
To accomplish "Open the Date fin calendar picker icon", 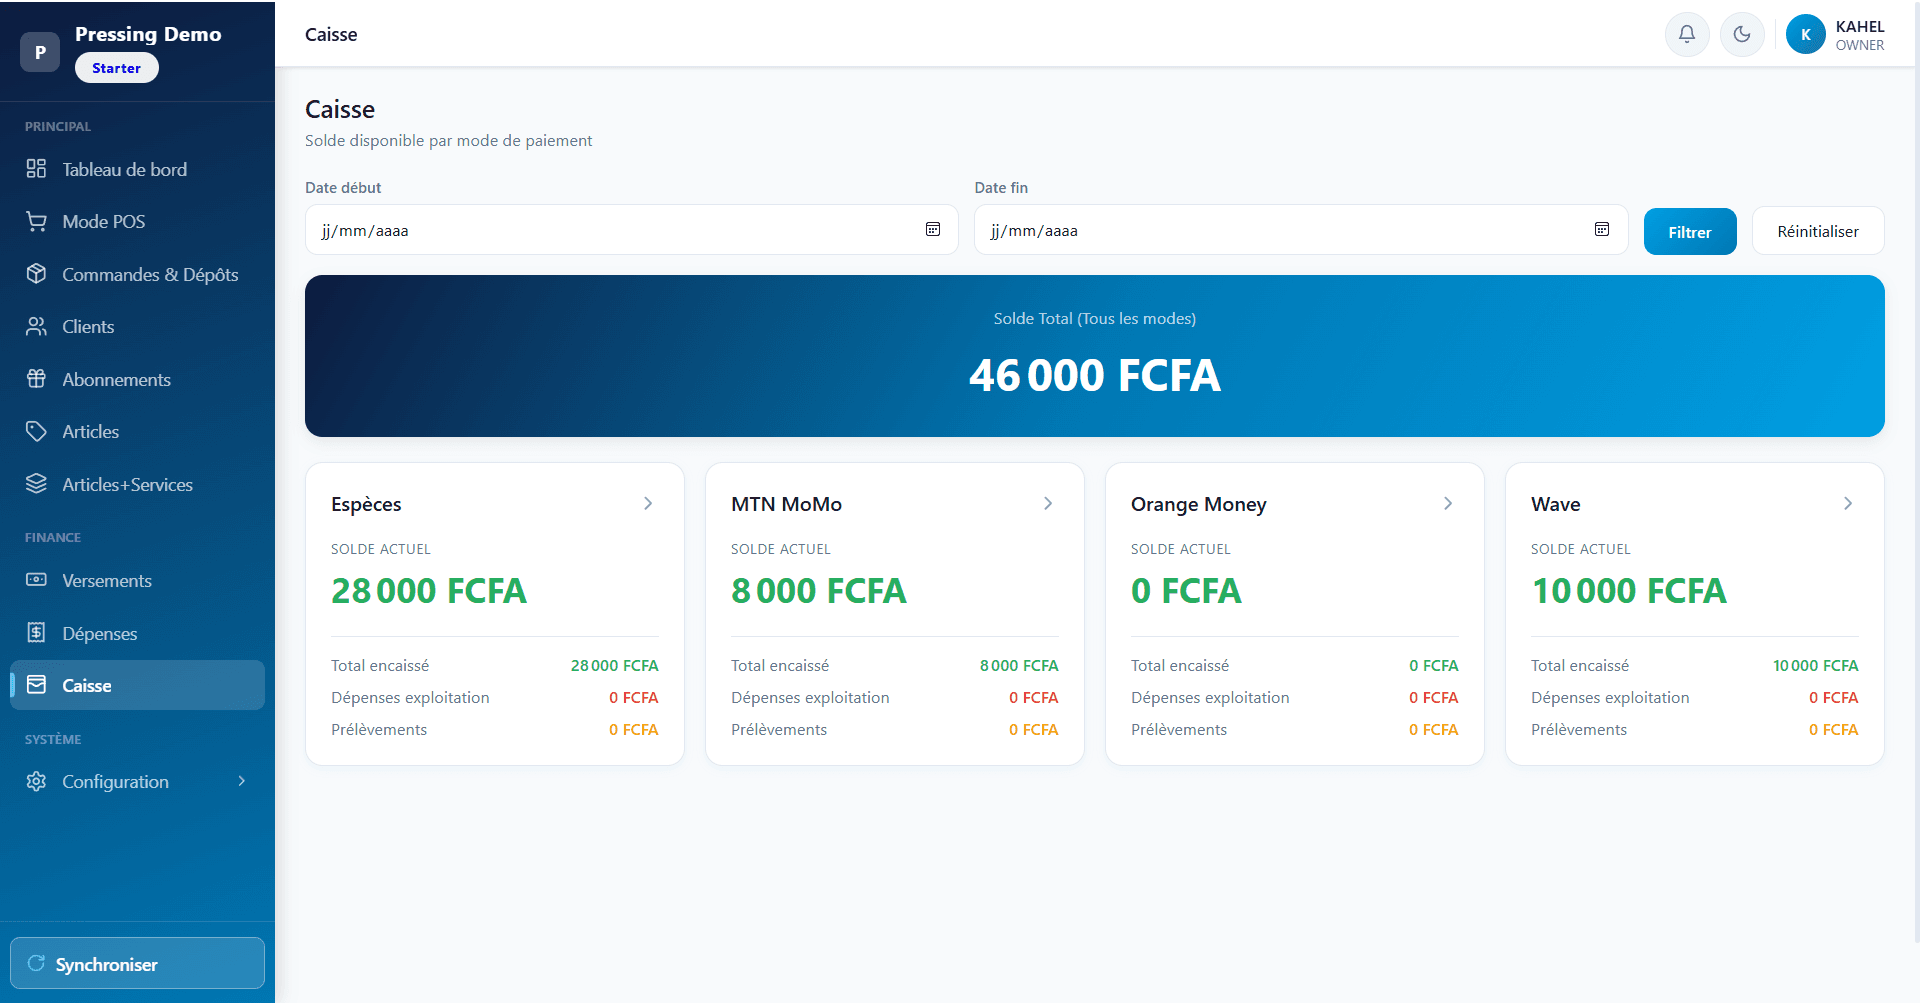I will (x=1602, y=230).
